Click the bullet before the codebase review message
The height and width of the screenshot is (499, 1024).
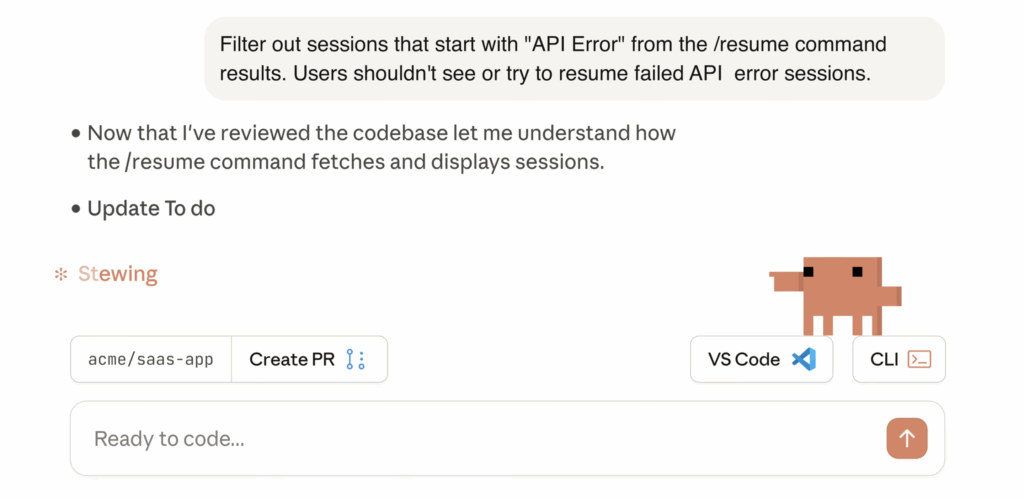76,134
